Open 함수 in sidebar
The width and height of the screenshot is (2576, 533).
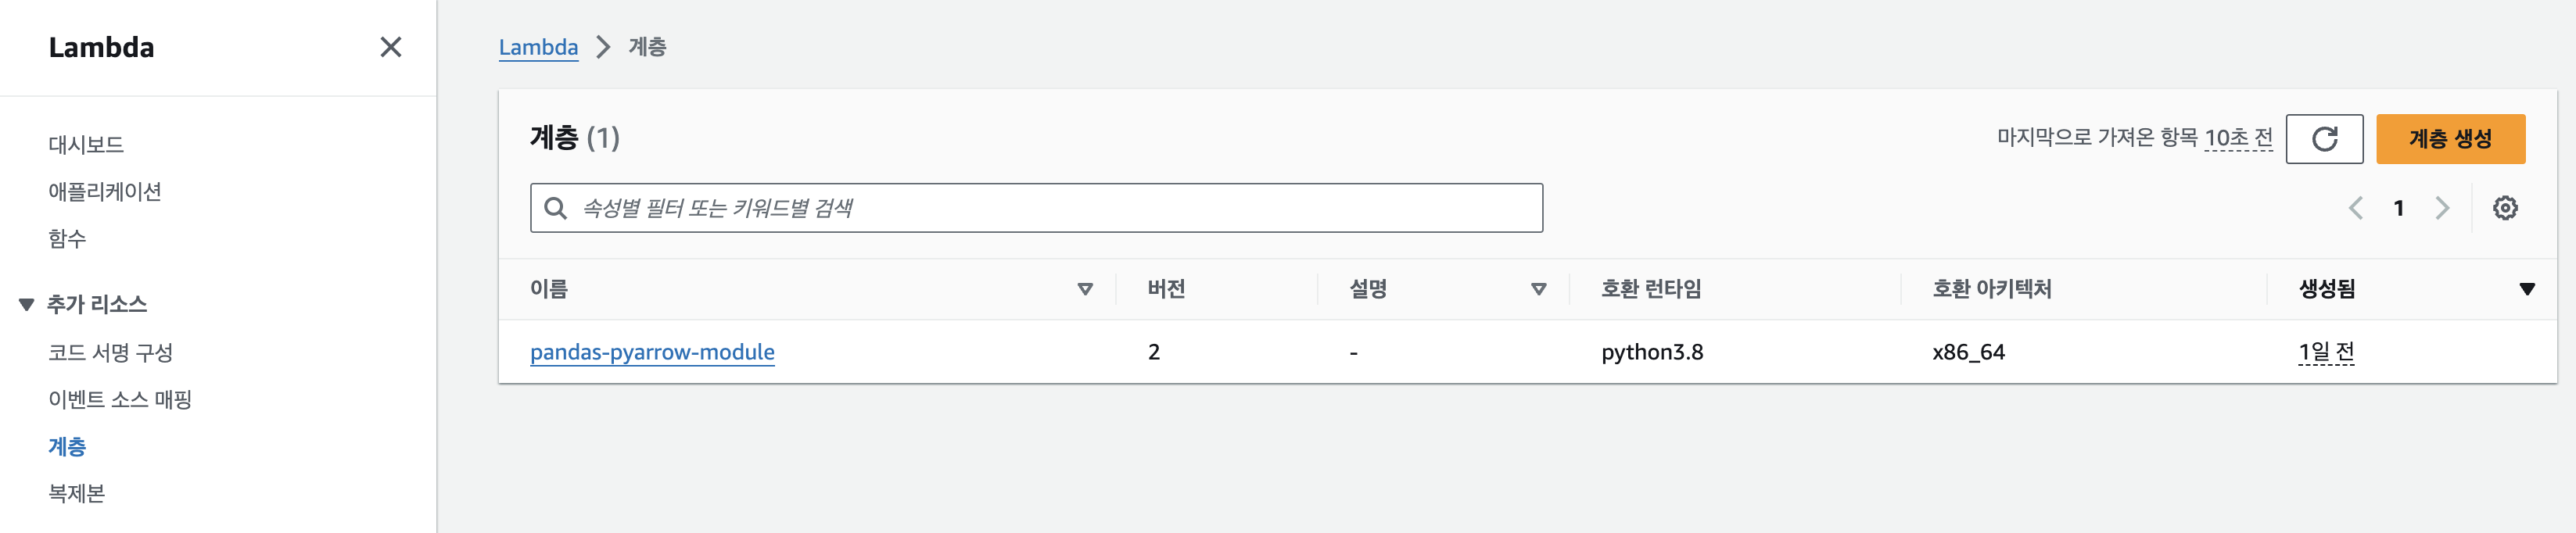(x=67, y=238)
